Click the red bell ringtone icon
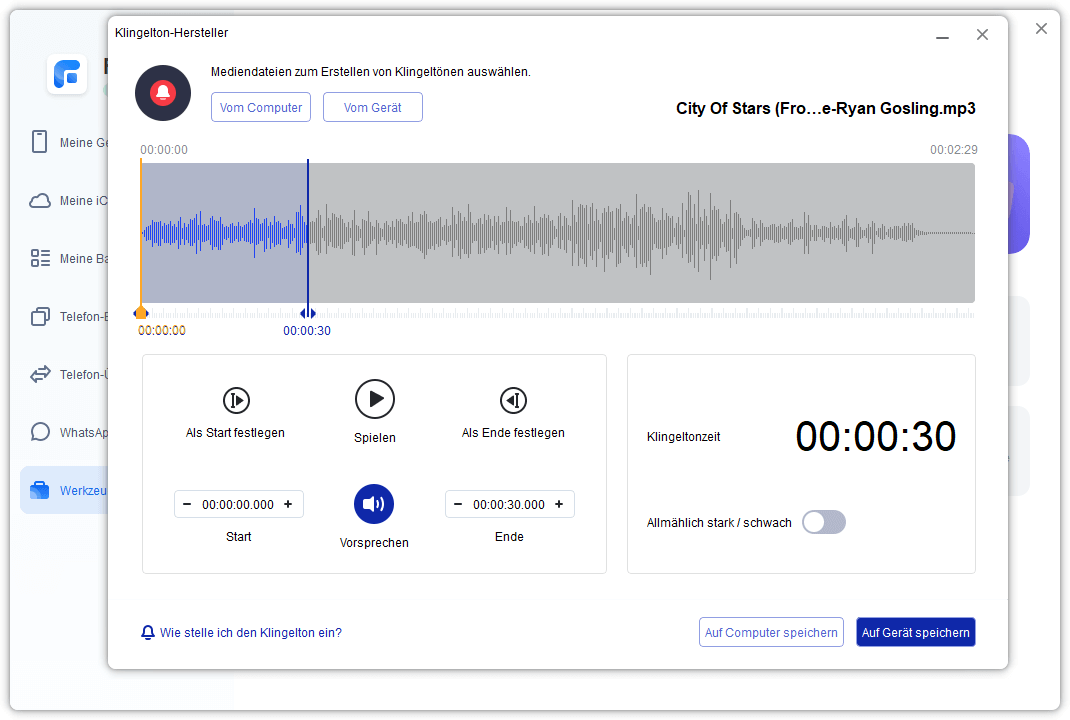The image size is (1070, 720). pos(163,93)
